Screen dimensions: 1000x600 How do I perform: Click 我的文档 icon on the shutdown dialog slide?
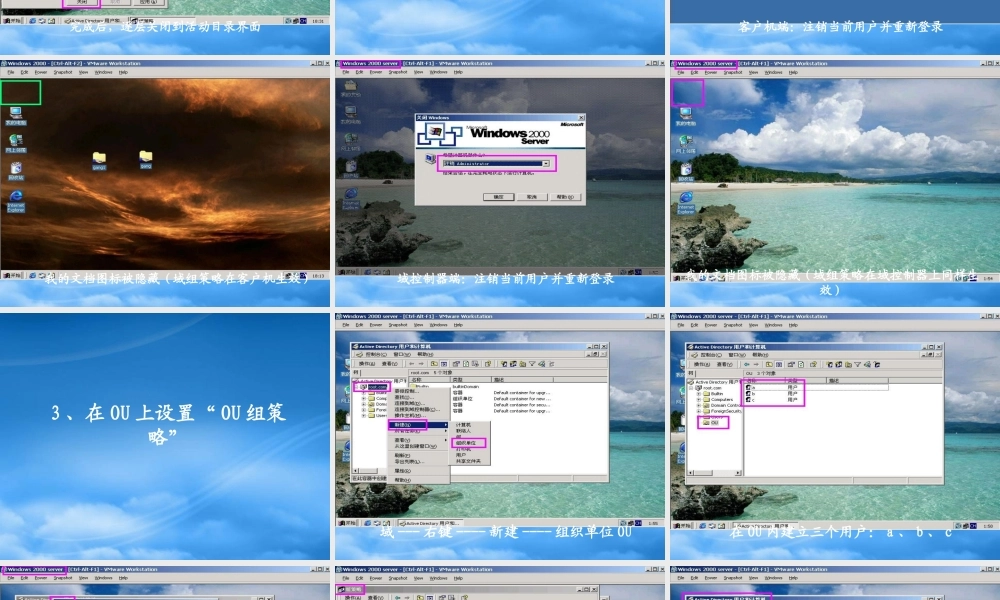point(350,88)
